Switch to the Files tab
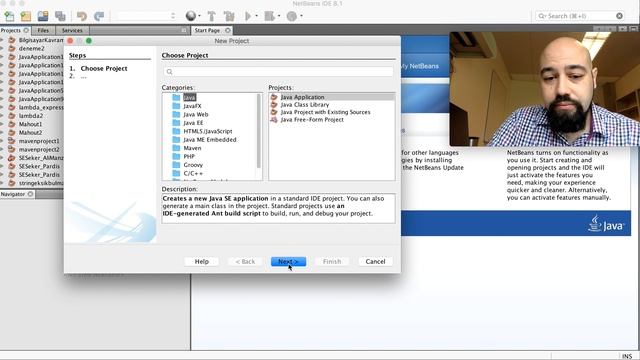This screenshot has width=640, height=360. [43, 30]
